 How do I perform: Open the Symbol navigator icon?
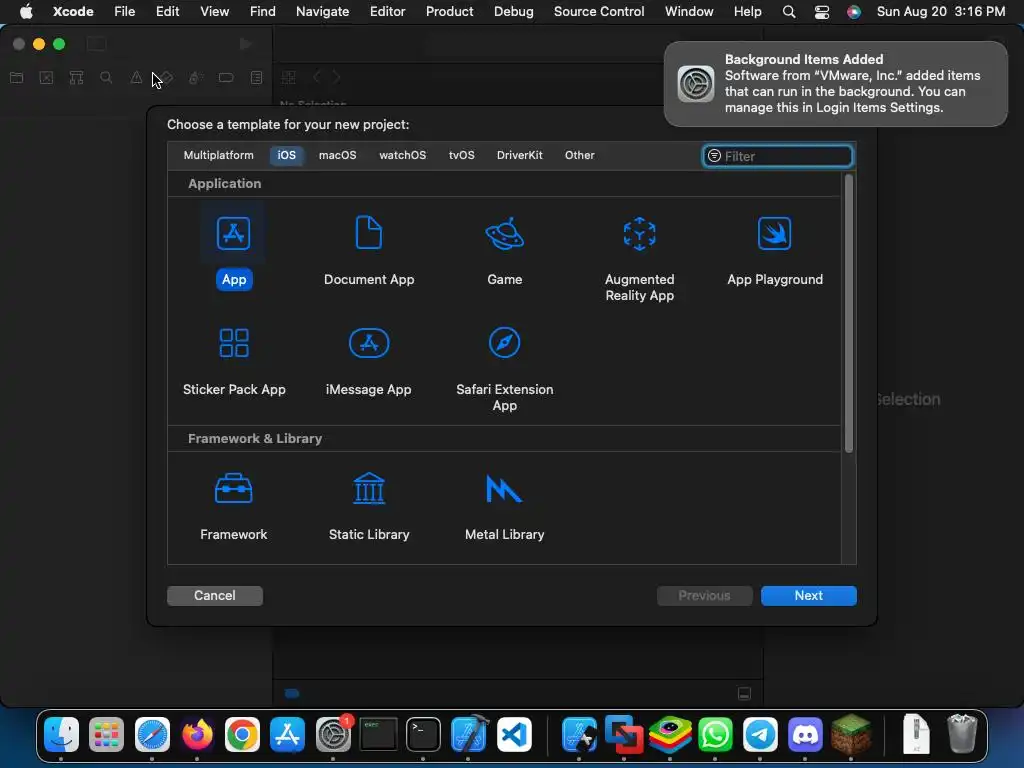tap(76, 78)
